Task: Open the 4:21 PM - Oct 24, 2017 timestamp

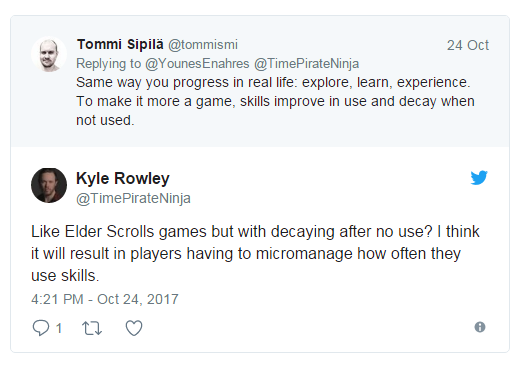Action: pos(105,299)
